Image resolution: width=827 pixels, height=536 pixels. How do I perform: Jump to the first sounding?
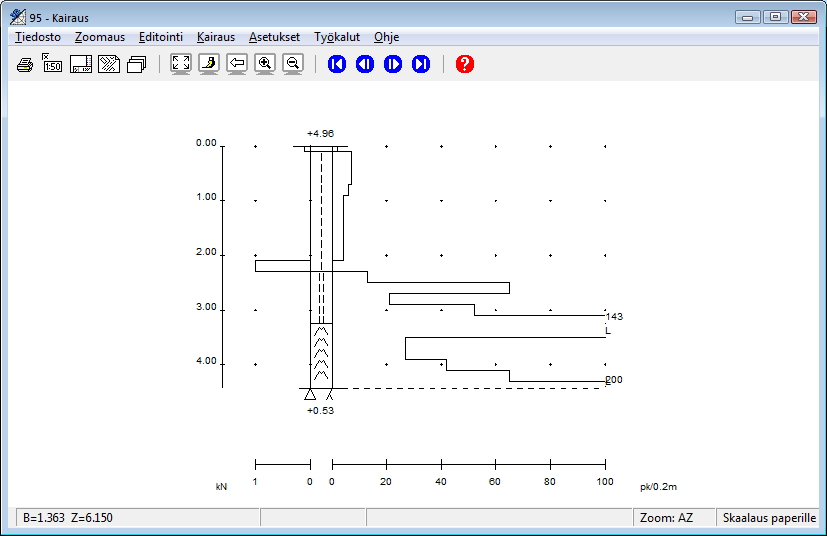[337, 64]
